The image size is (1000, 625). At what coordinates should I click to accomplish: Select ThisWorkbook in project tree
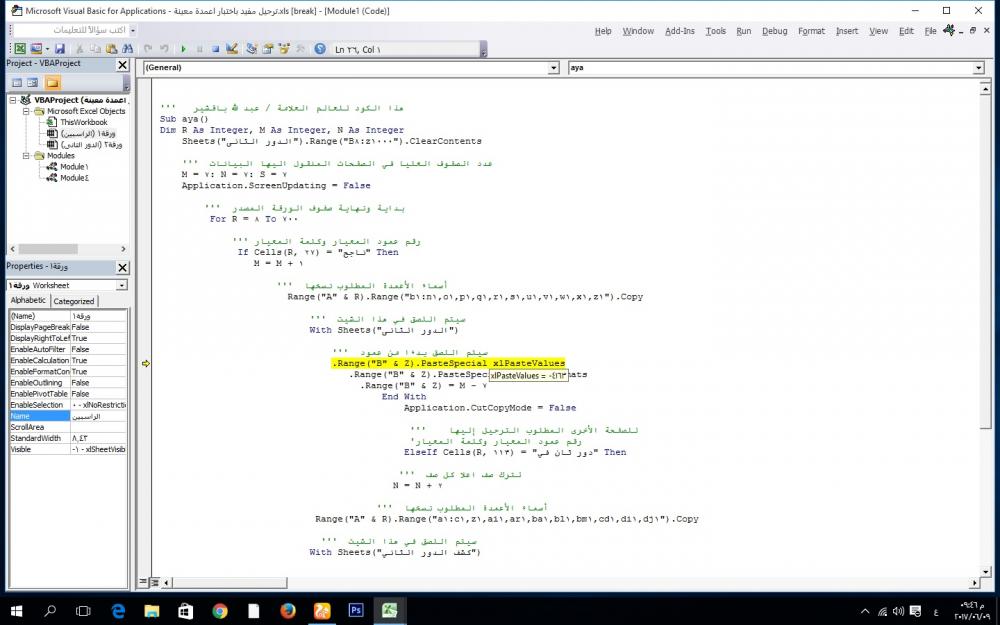pyautogui.click(x=84, y=122)
